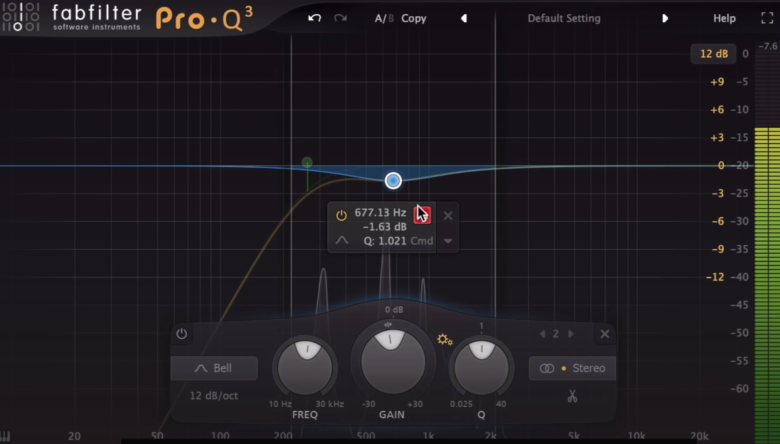This screenshot has width=780, height=444.
Task: Open the Help menu
Action: pyautogui.click(x=724, y=18)
